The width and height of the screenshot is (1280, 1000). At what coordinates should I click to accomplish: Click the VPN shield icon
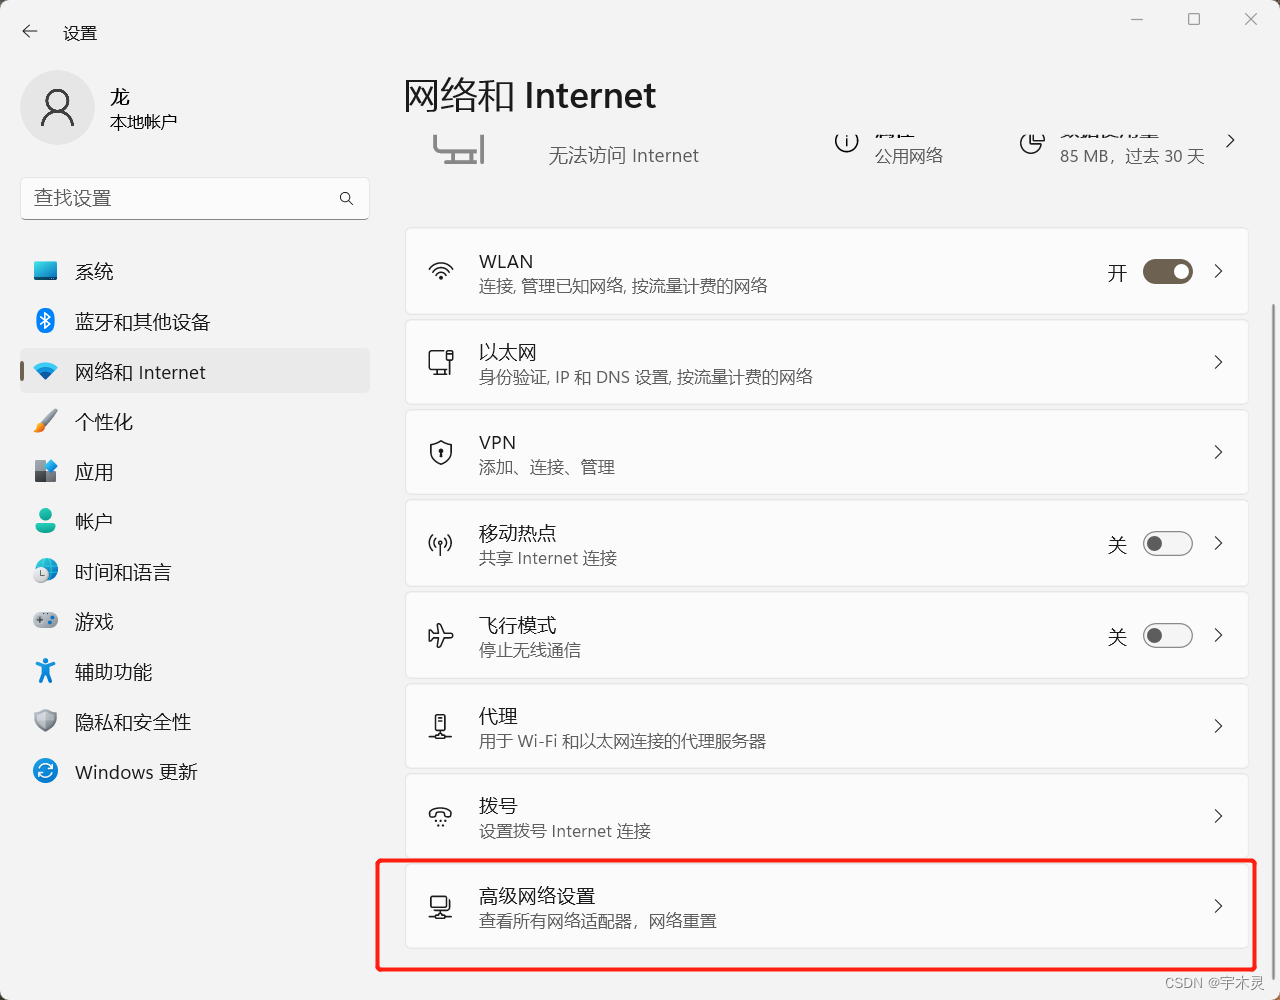(441, 453)
